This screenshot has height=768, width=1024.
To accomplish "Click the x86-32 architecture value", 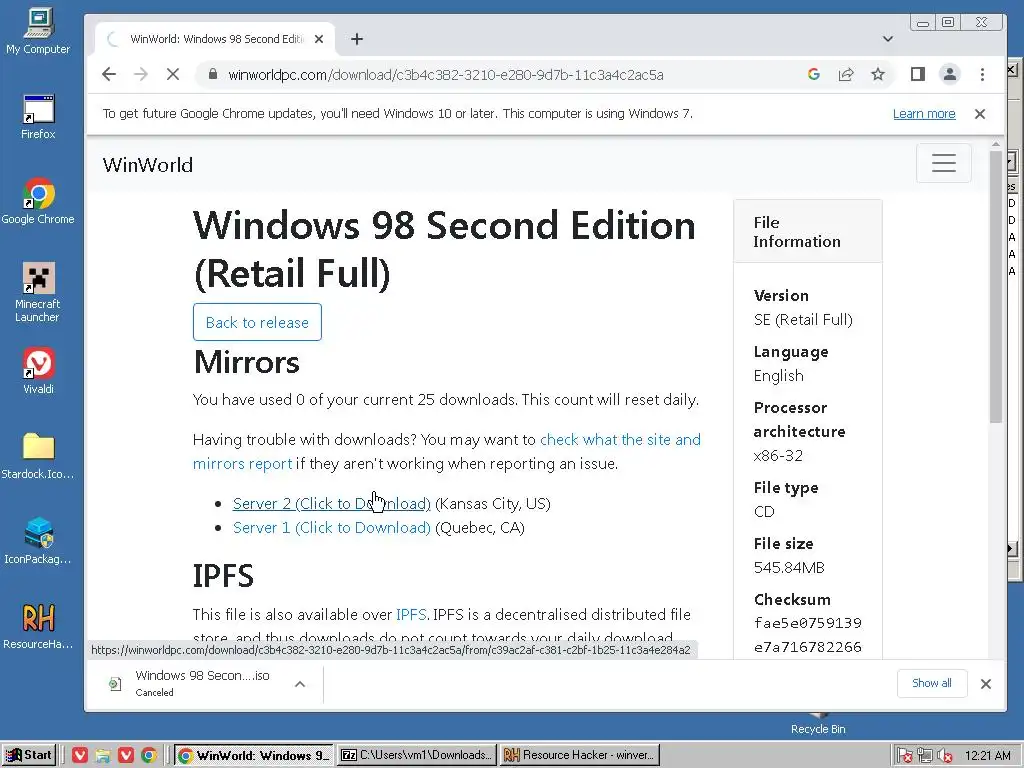I will (778, 456).
